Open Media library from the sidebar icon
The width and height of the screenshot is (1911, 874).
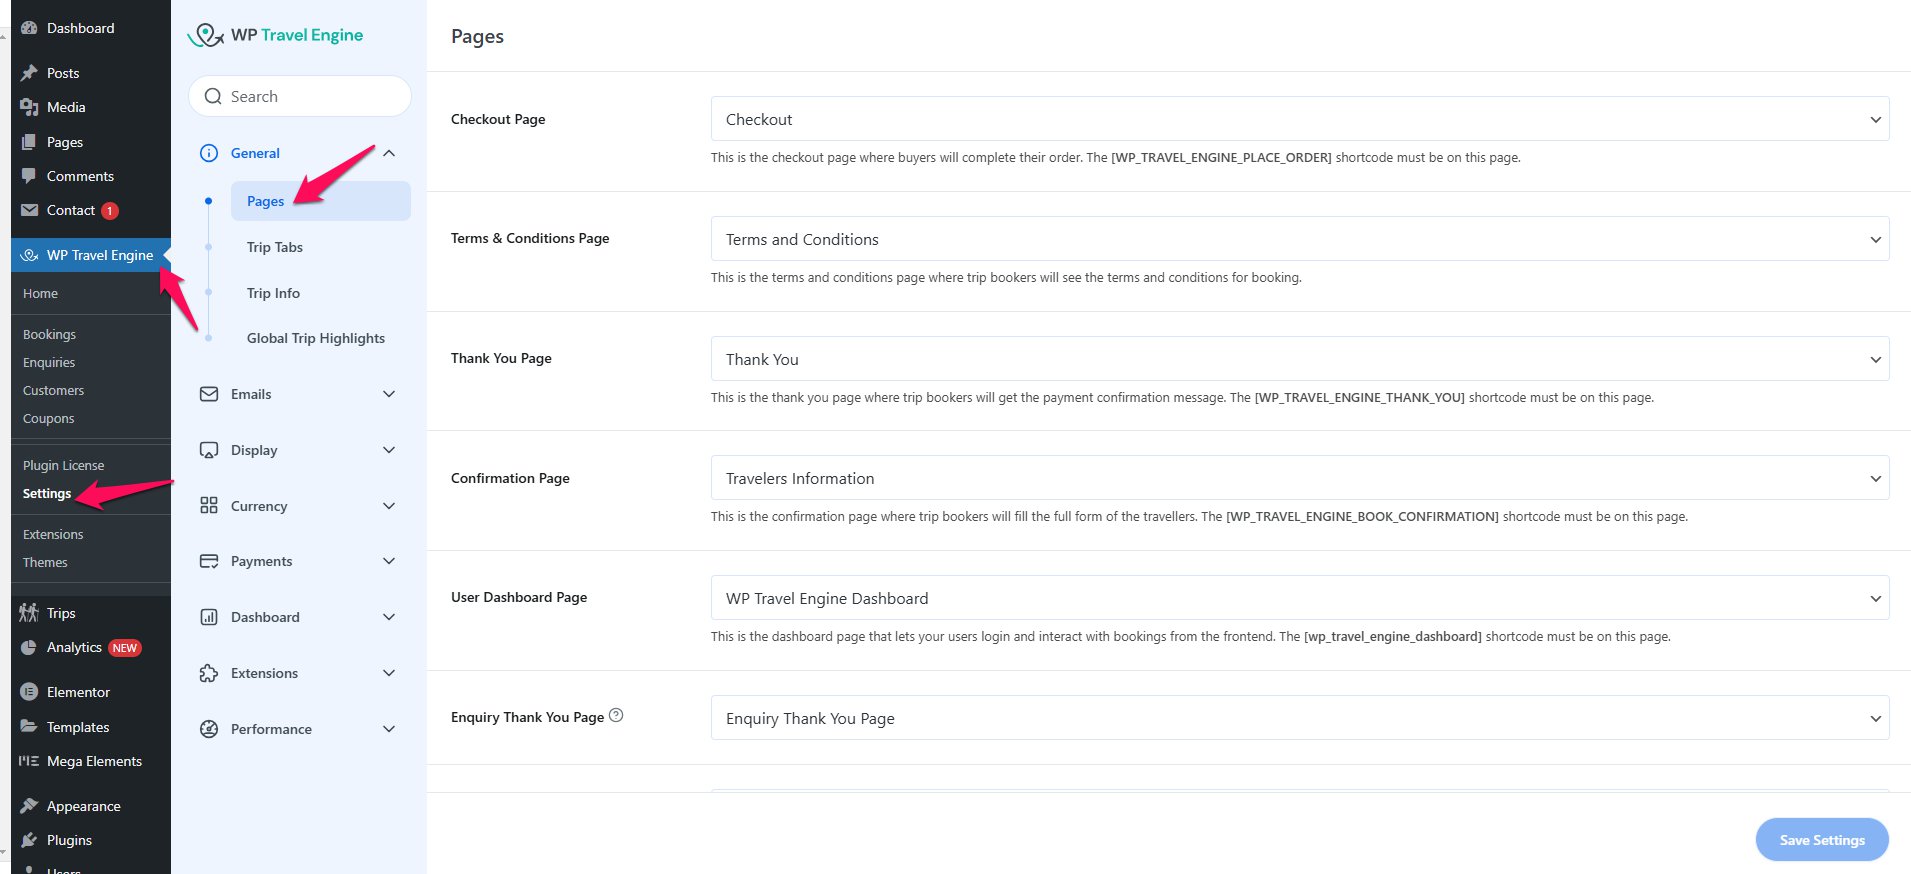[29, 107]
